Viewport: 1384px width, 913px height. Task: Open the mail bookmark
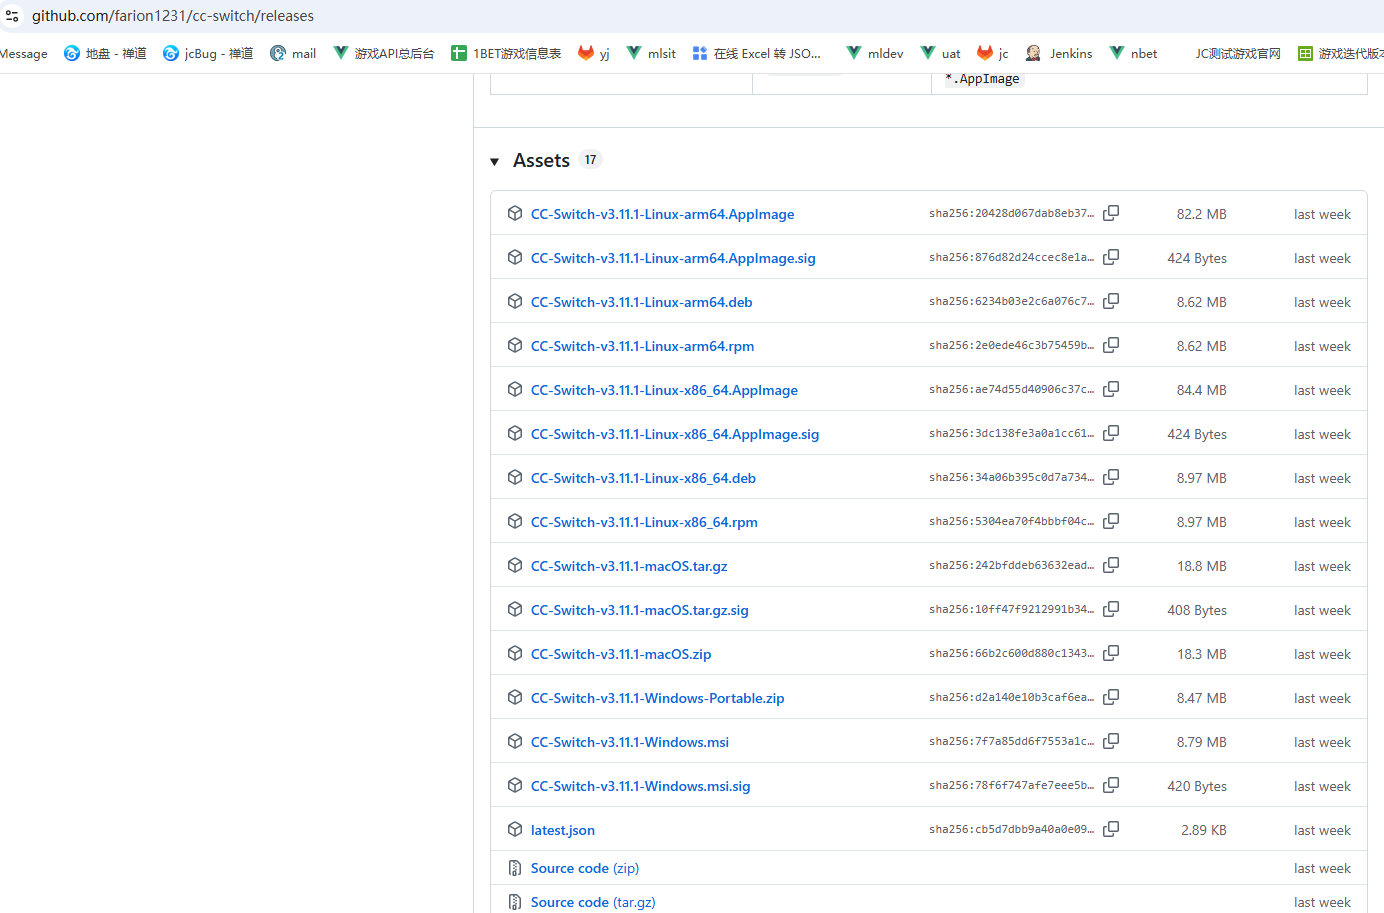click(x=293, y=53)
